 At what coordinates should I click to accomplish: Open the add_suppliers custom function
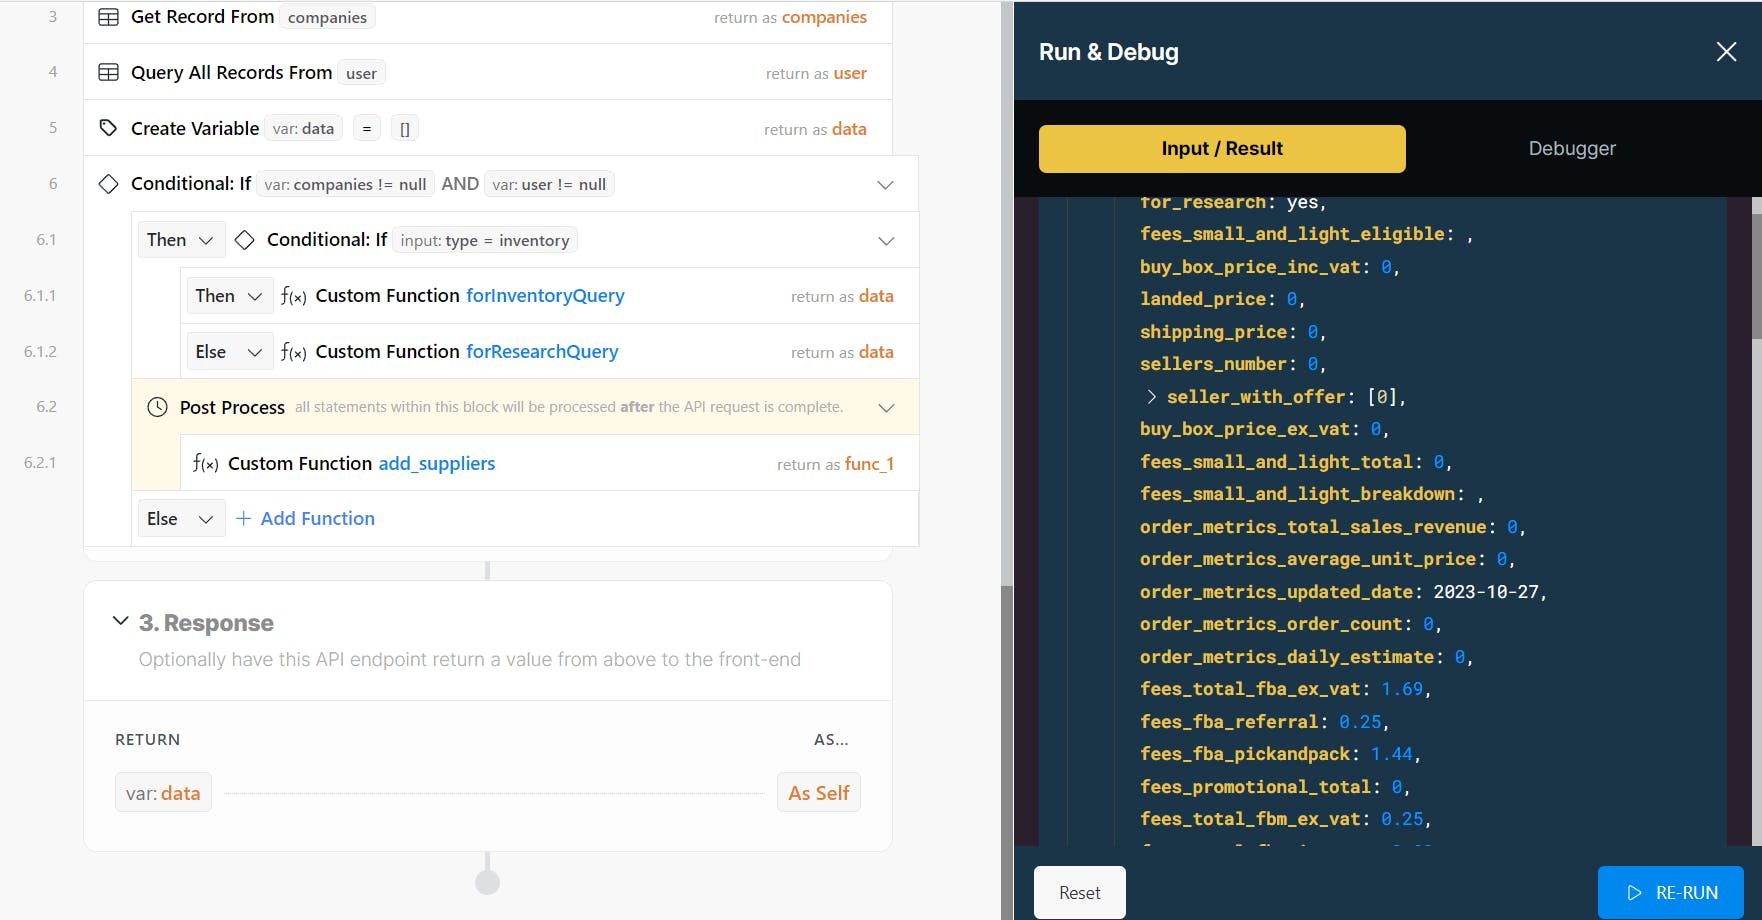tap(437, 464)
